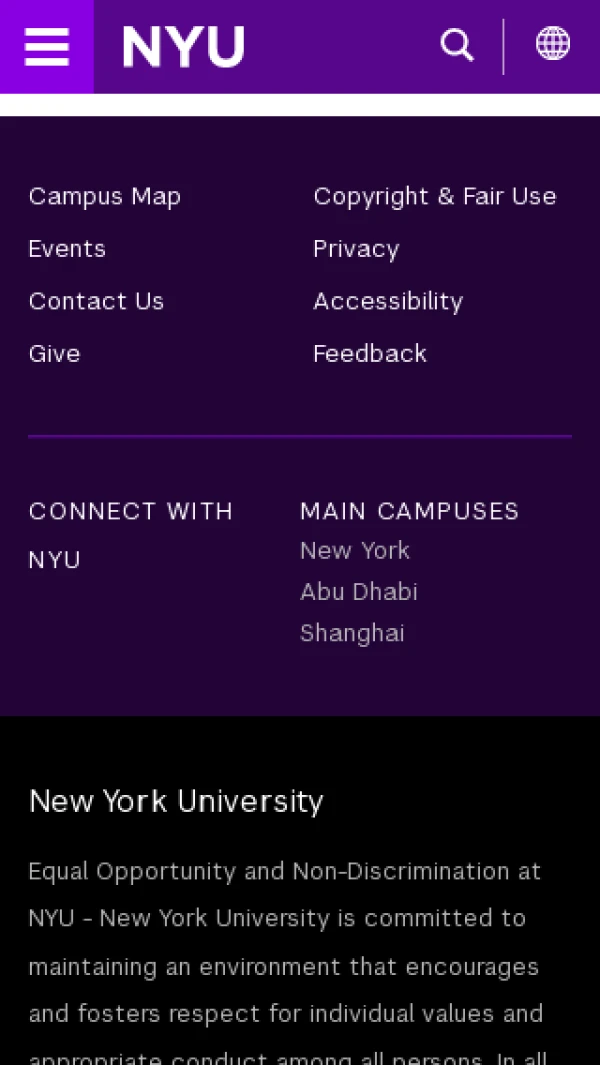The image size is (600, 1065).
Task: Click the Main Campuses heading
Action: pos(409,511)
